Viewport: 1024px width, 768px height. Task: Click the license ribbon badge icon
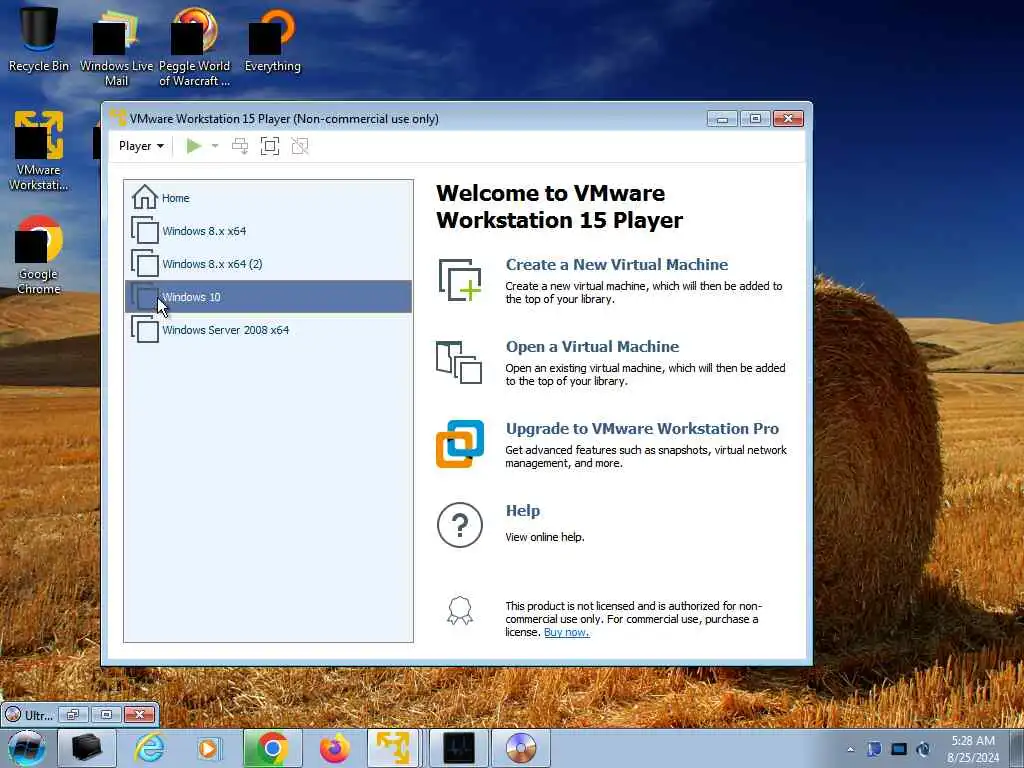460,611
